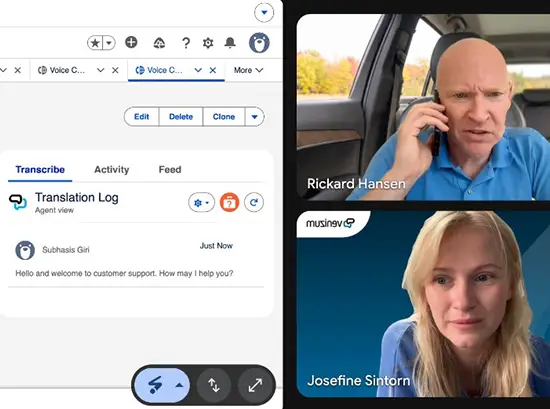Click the round dropdown at top right
550x409 pixels.
tap(264, 13)
